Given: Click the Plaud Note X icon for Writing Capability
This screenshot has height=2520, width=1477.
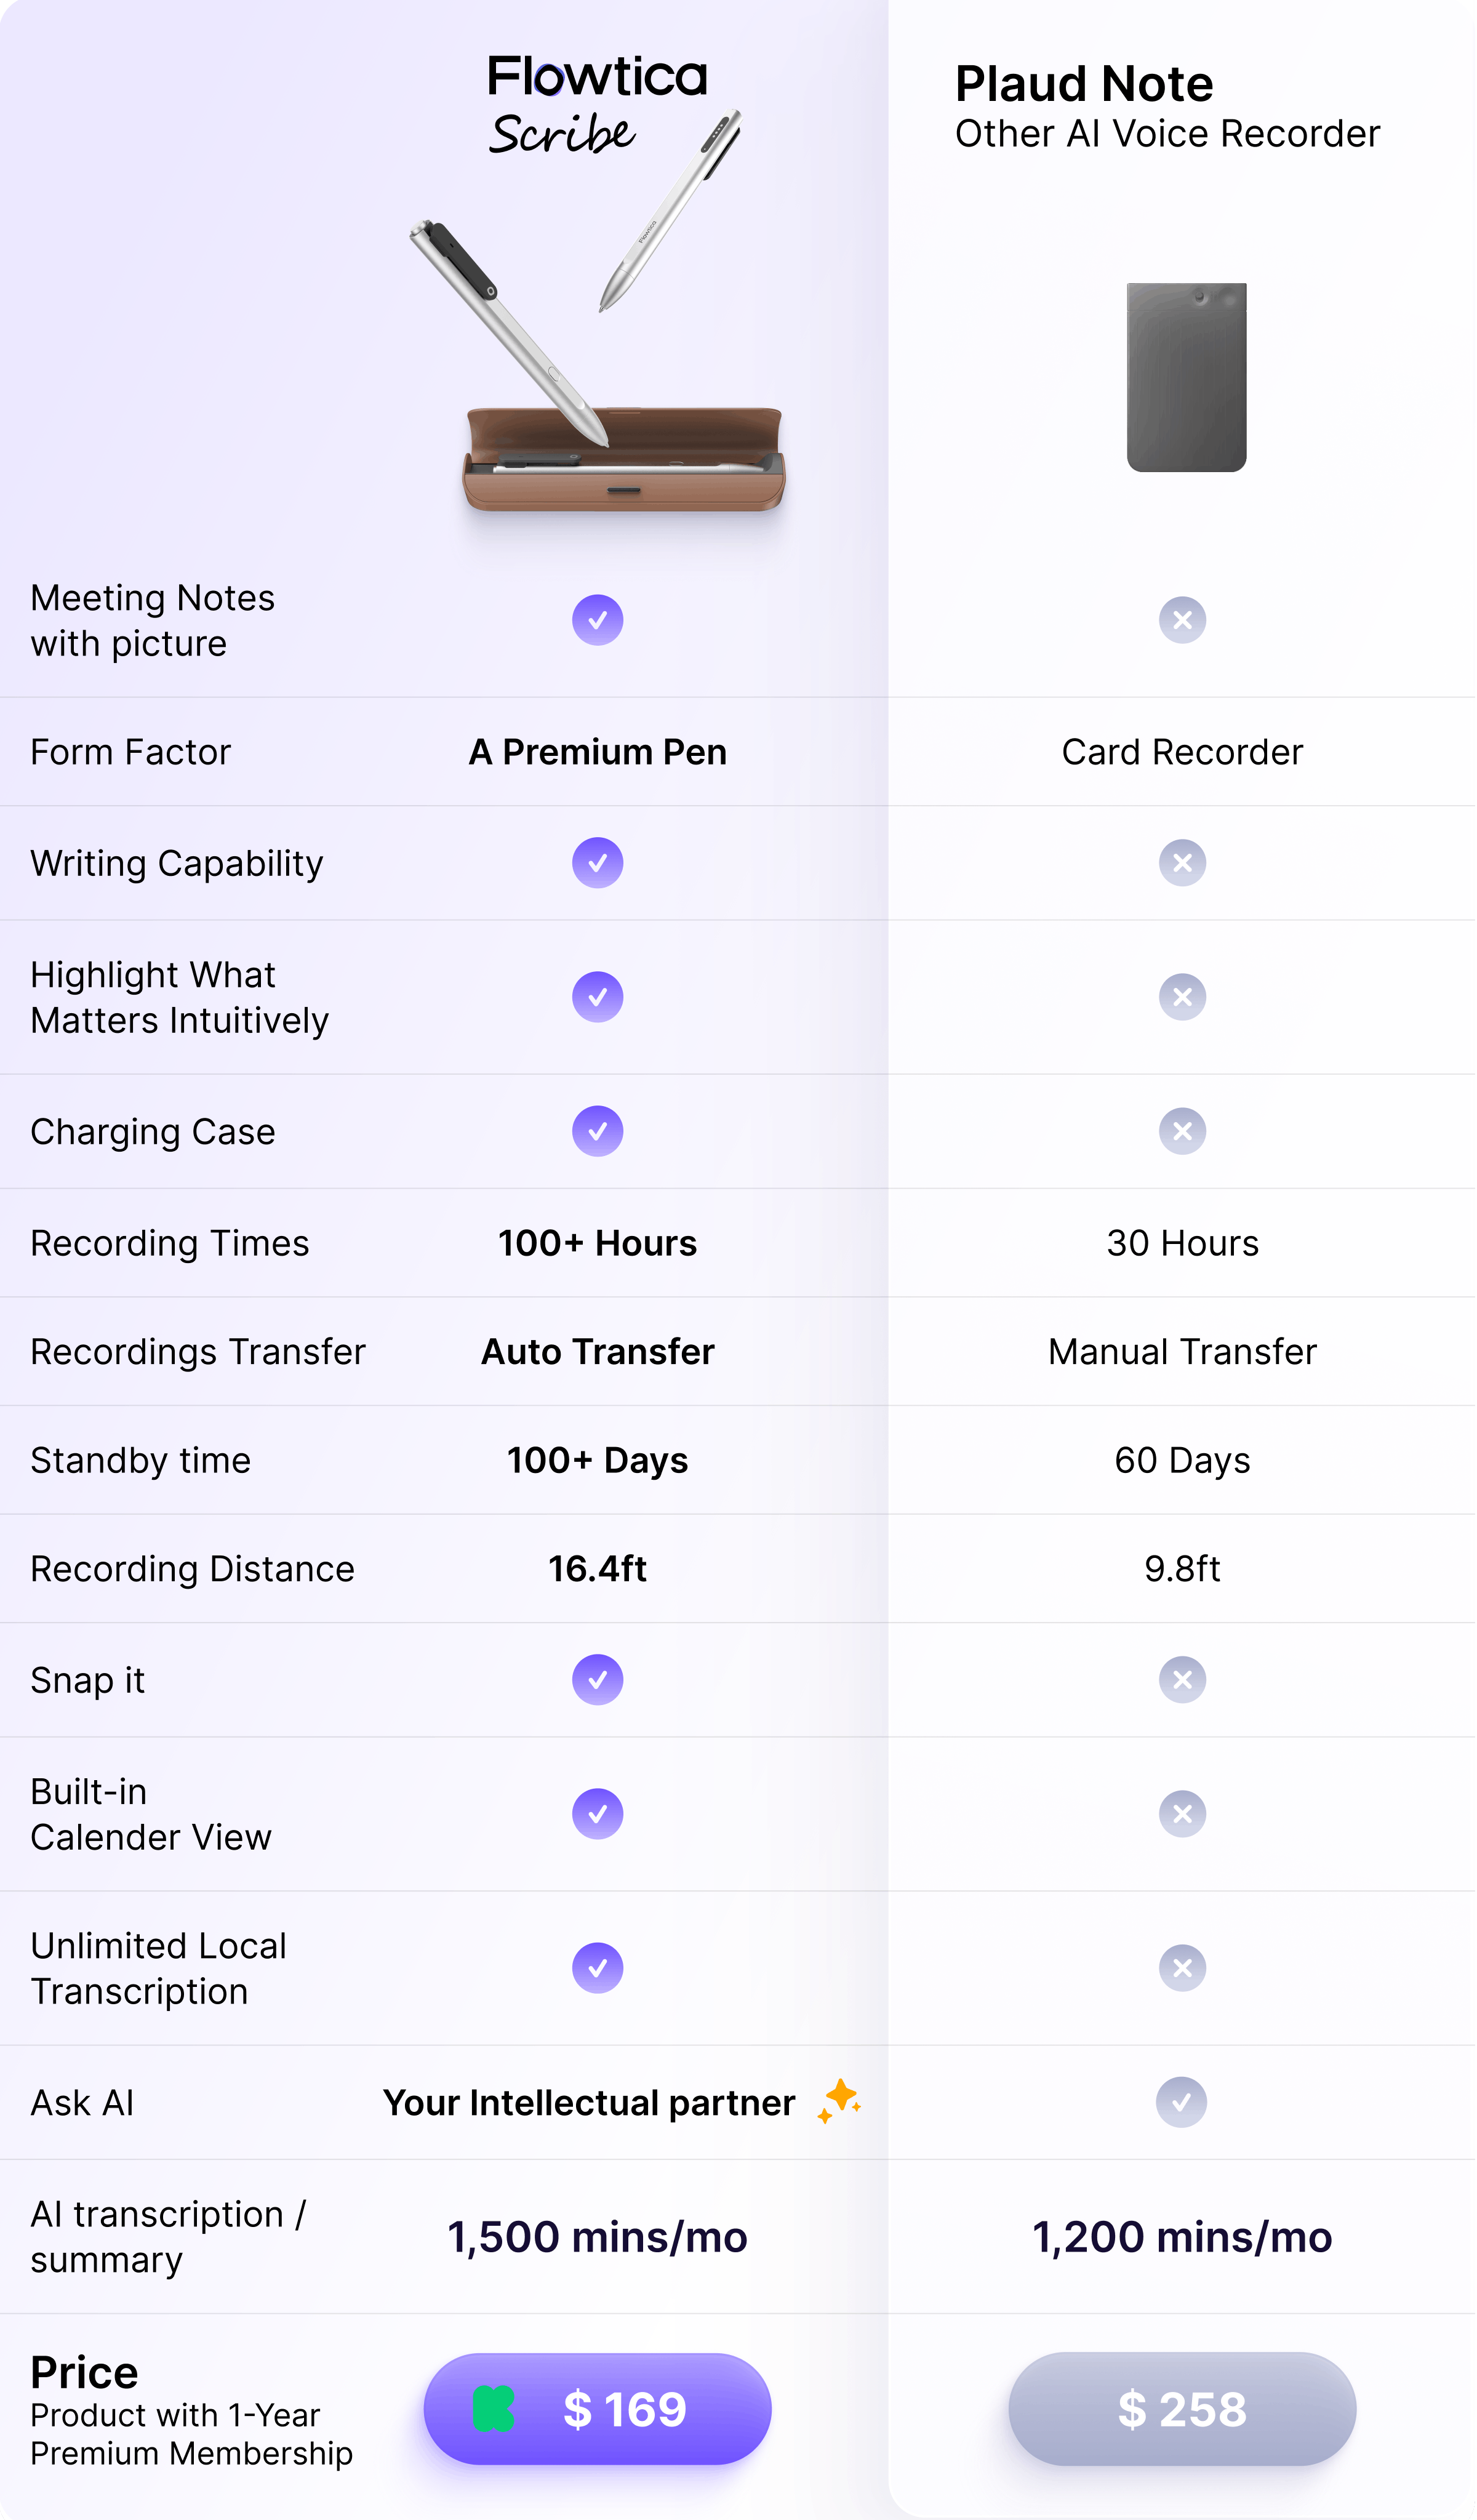Looking at the screenshot, I should tap(1182, 863).
